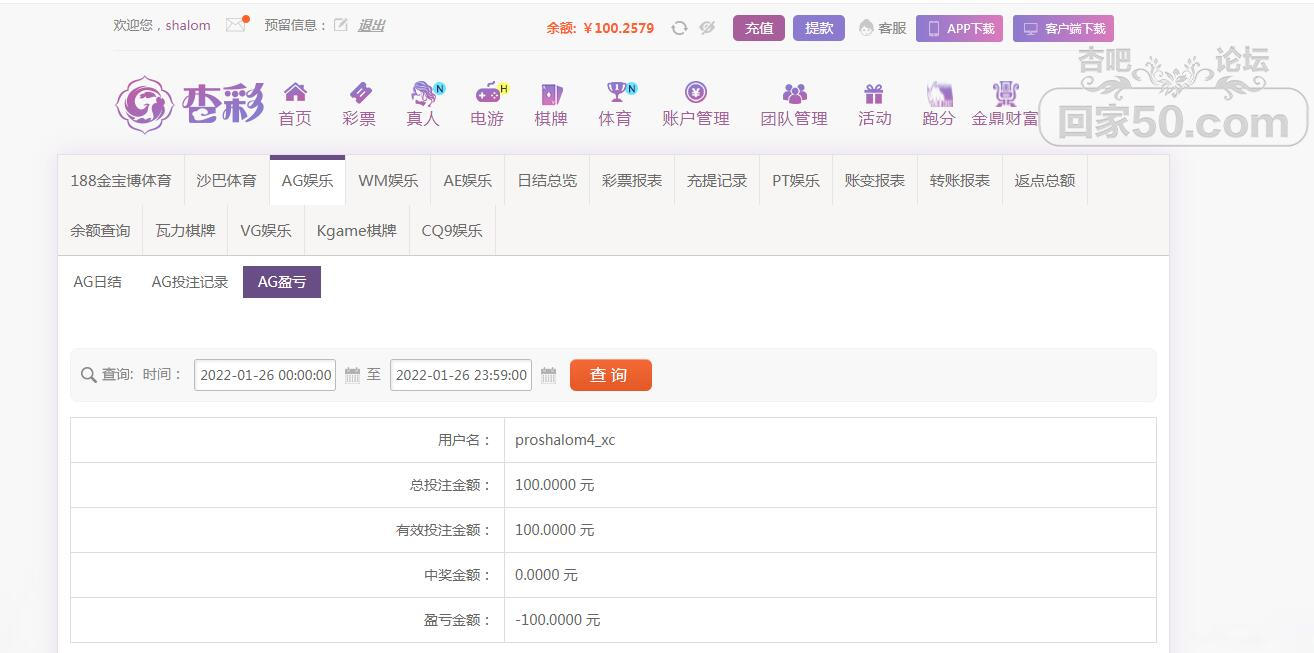The width and height of the screenshot is (1314, 653).
Task: Toggle balance visibility eye icon
Action: (707, 28)
